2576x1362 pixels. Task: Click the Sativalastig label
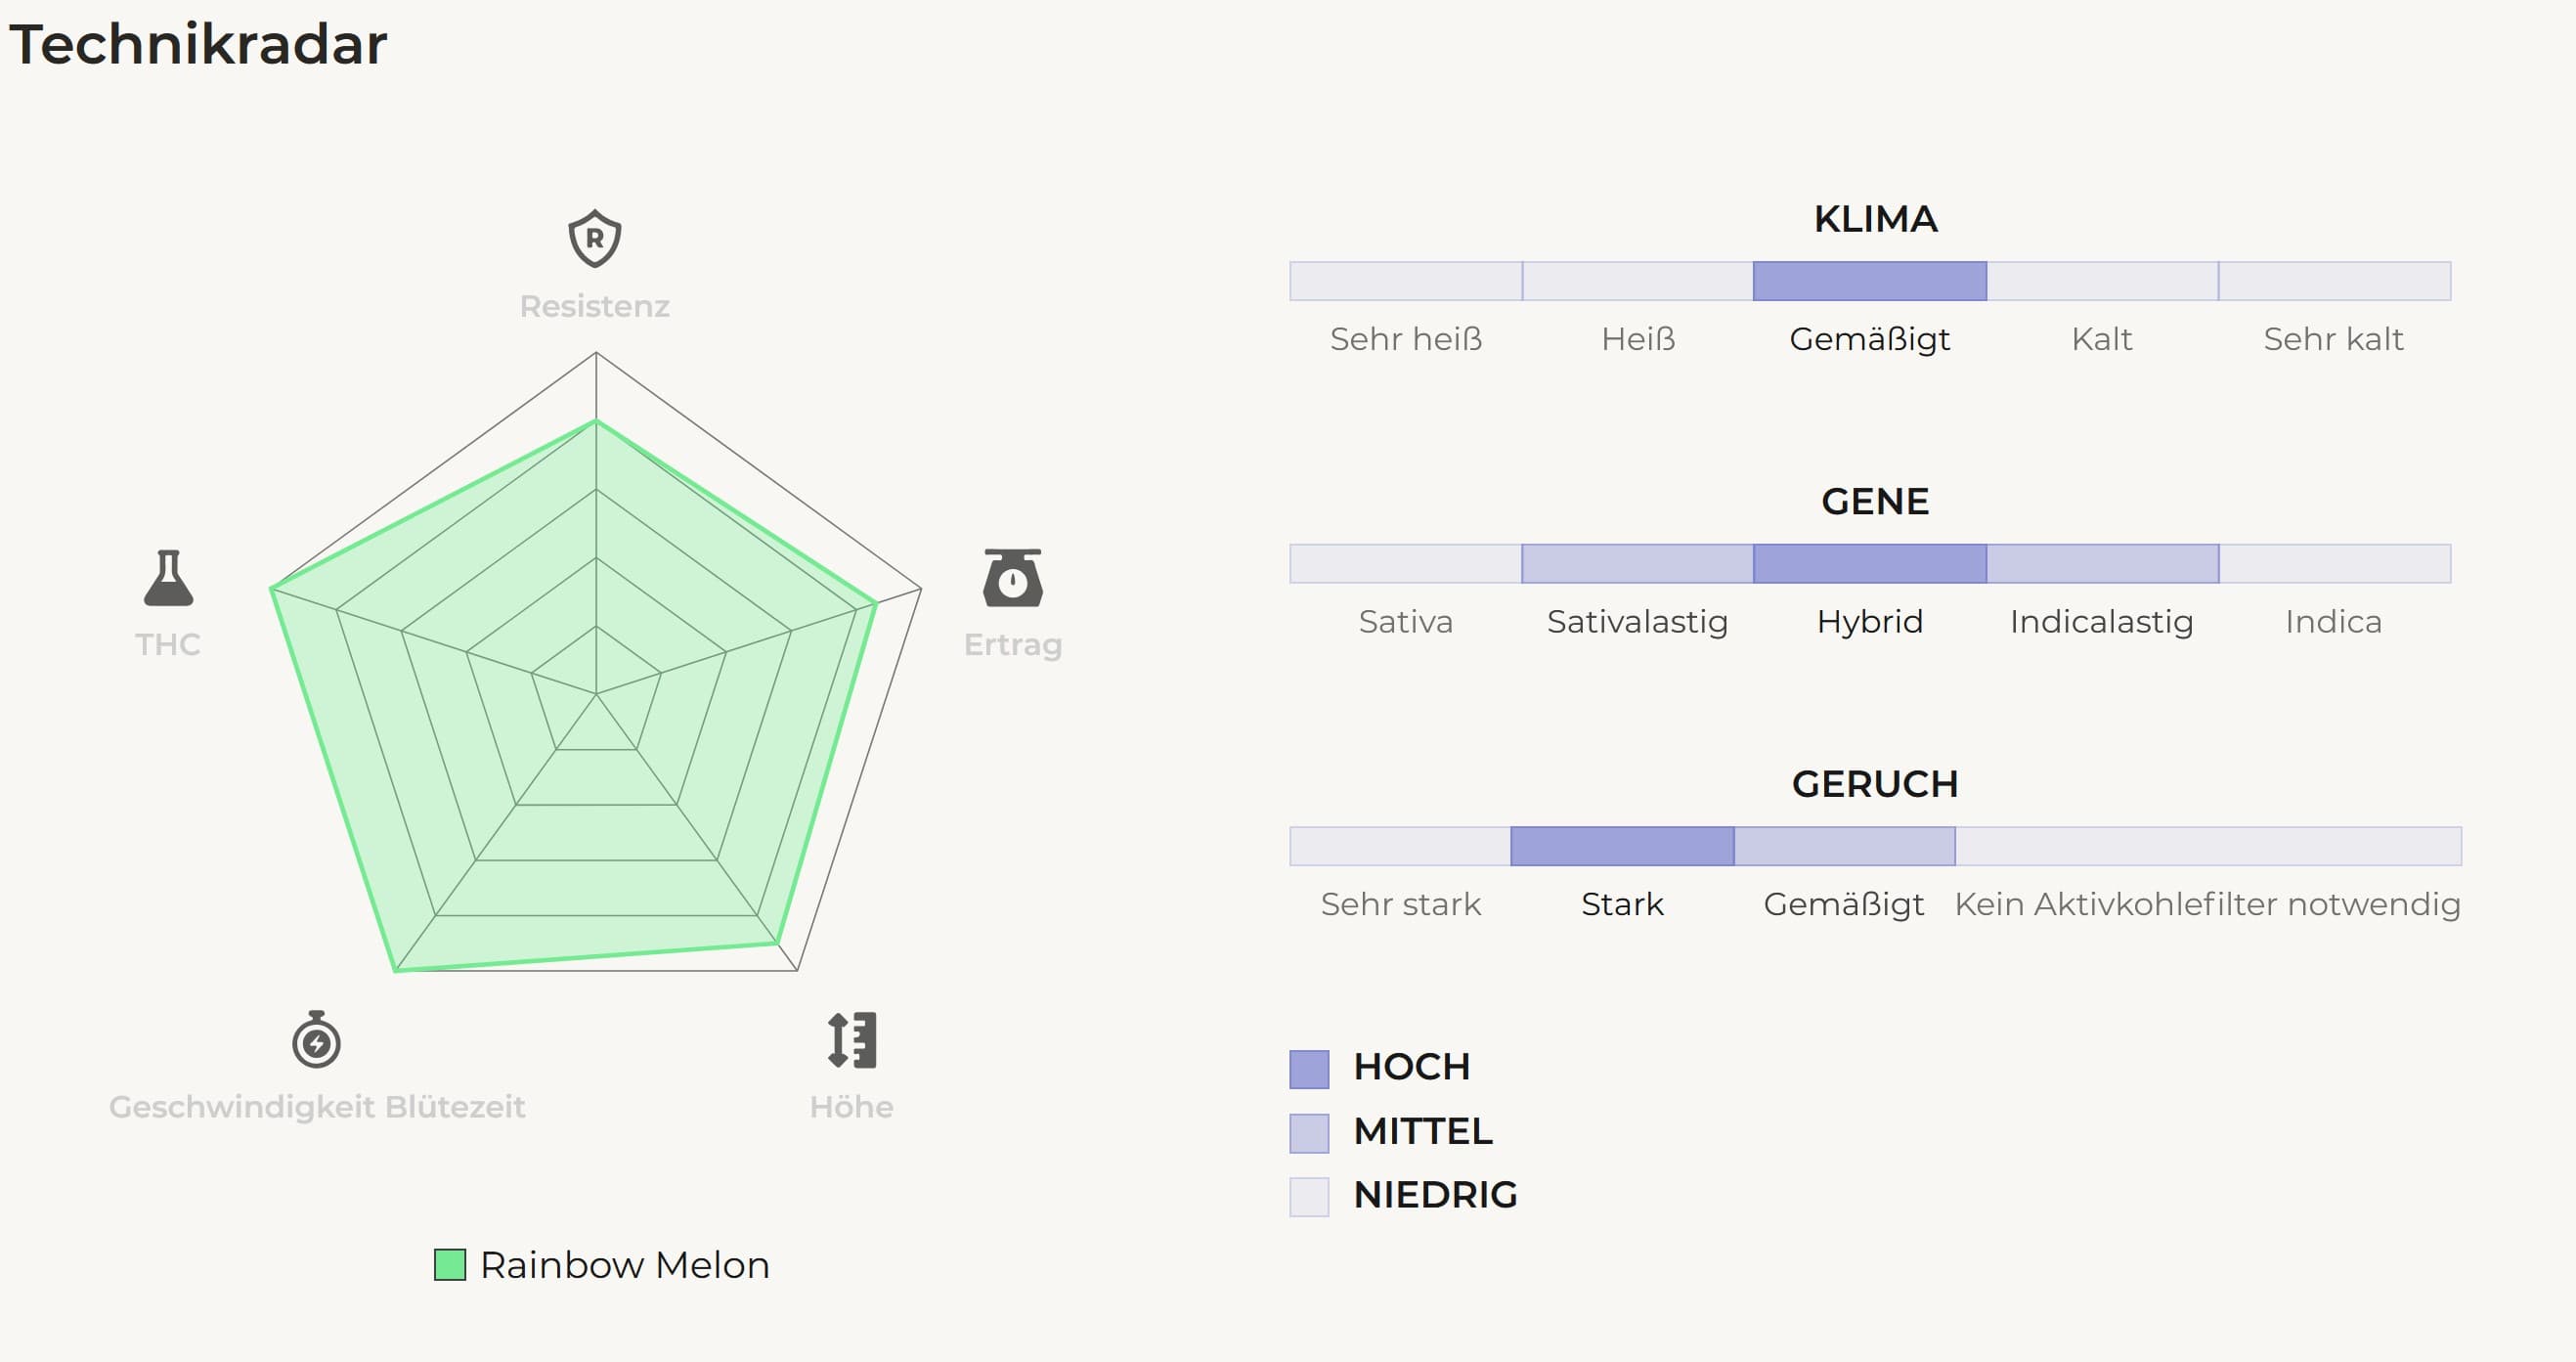point(1637,622)
